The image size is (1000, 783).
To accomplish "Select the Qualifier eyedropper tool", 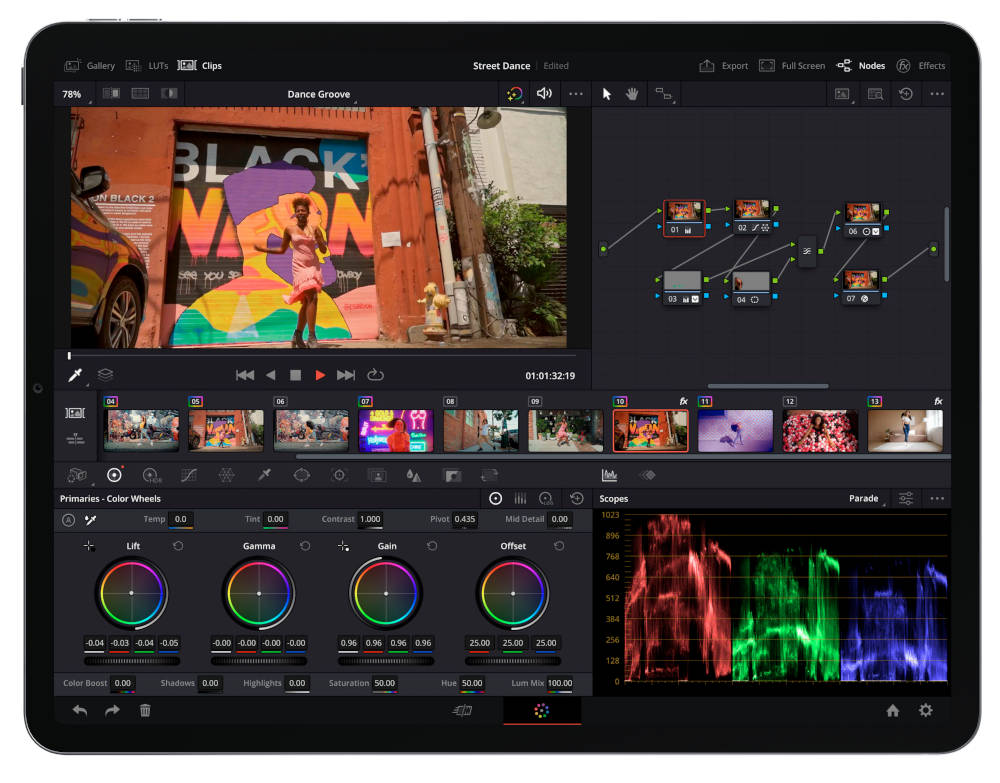I will [x=265, y=475].
